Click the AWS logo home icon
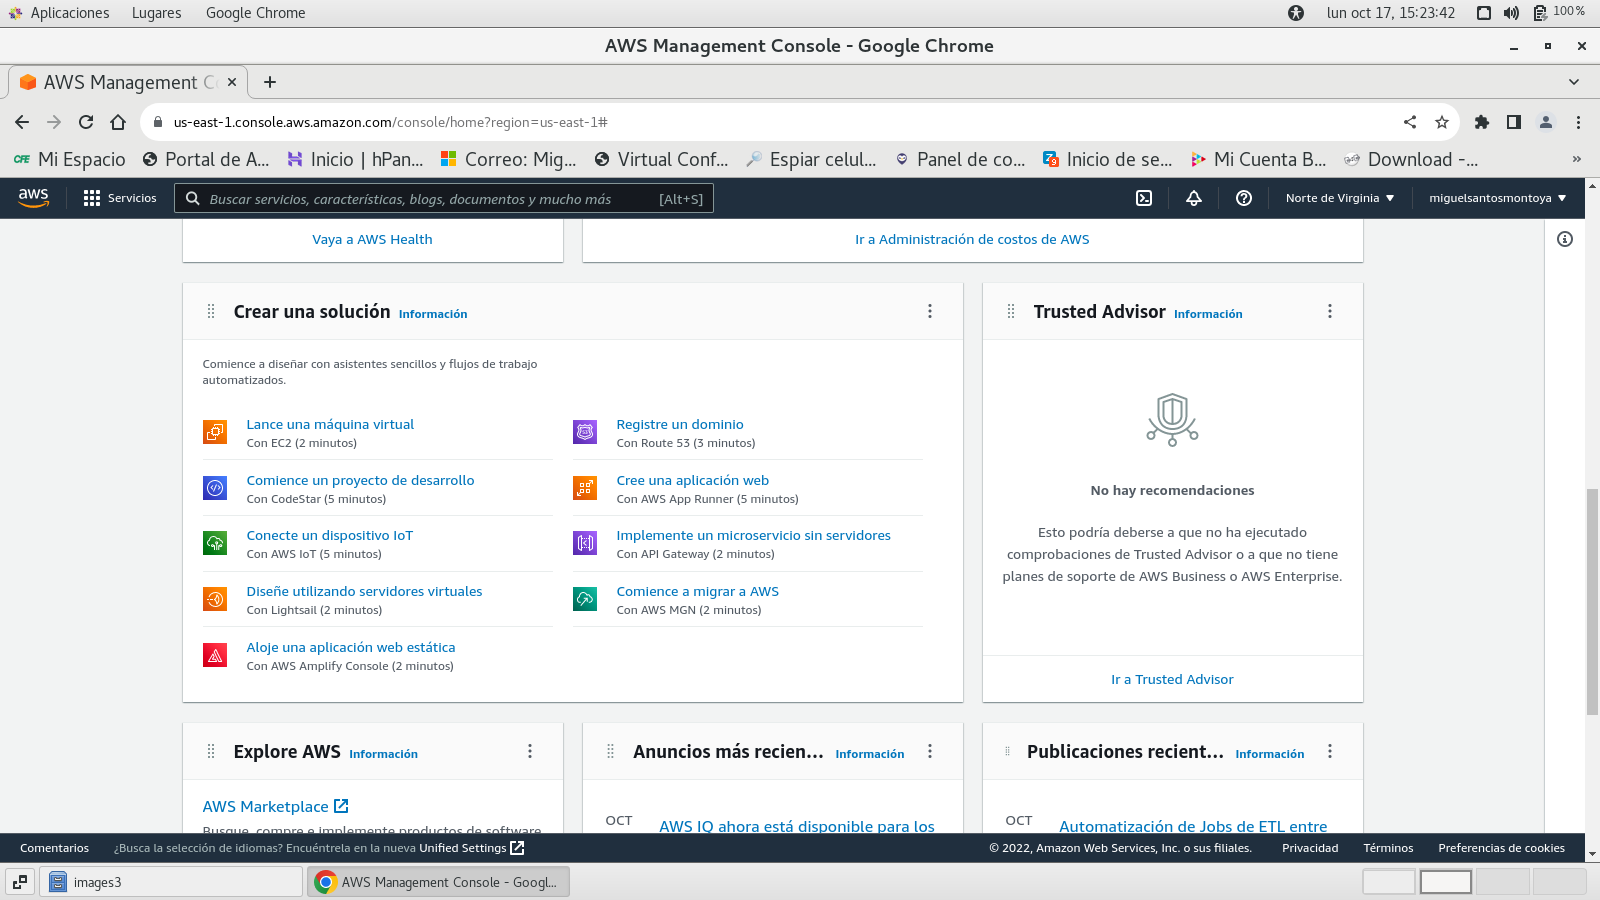 point(33,198)
